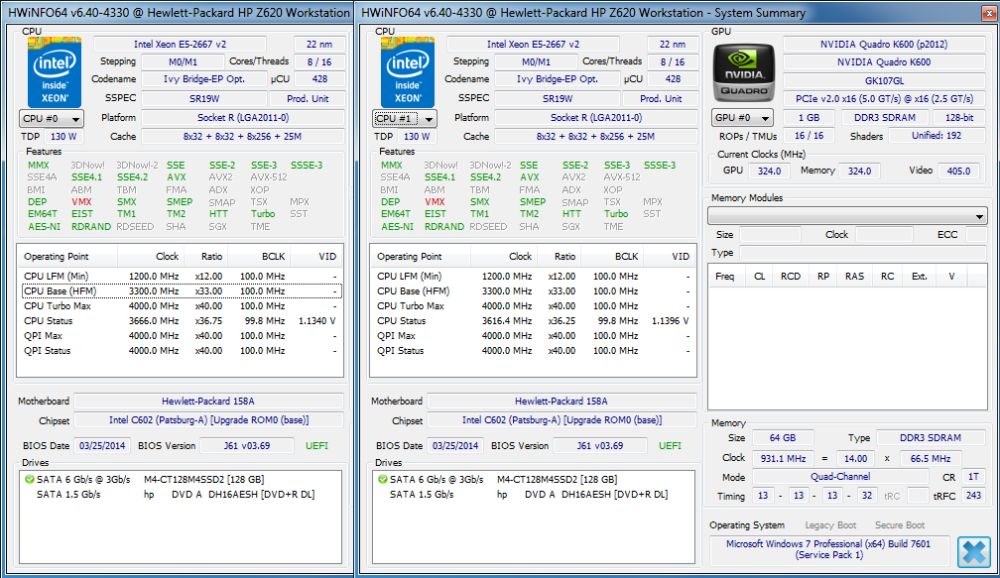Viewport: 1000px width, 578px height.
Task: Open the CPU #1 selector dropdown
Action: pyautogui.click(x=404, y=119)
